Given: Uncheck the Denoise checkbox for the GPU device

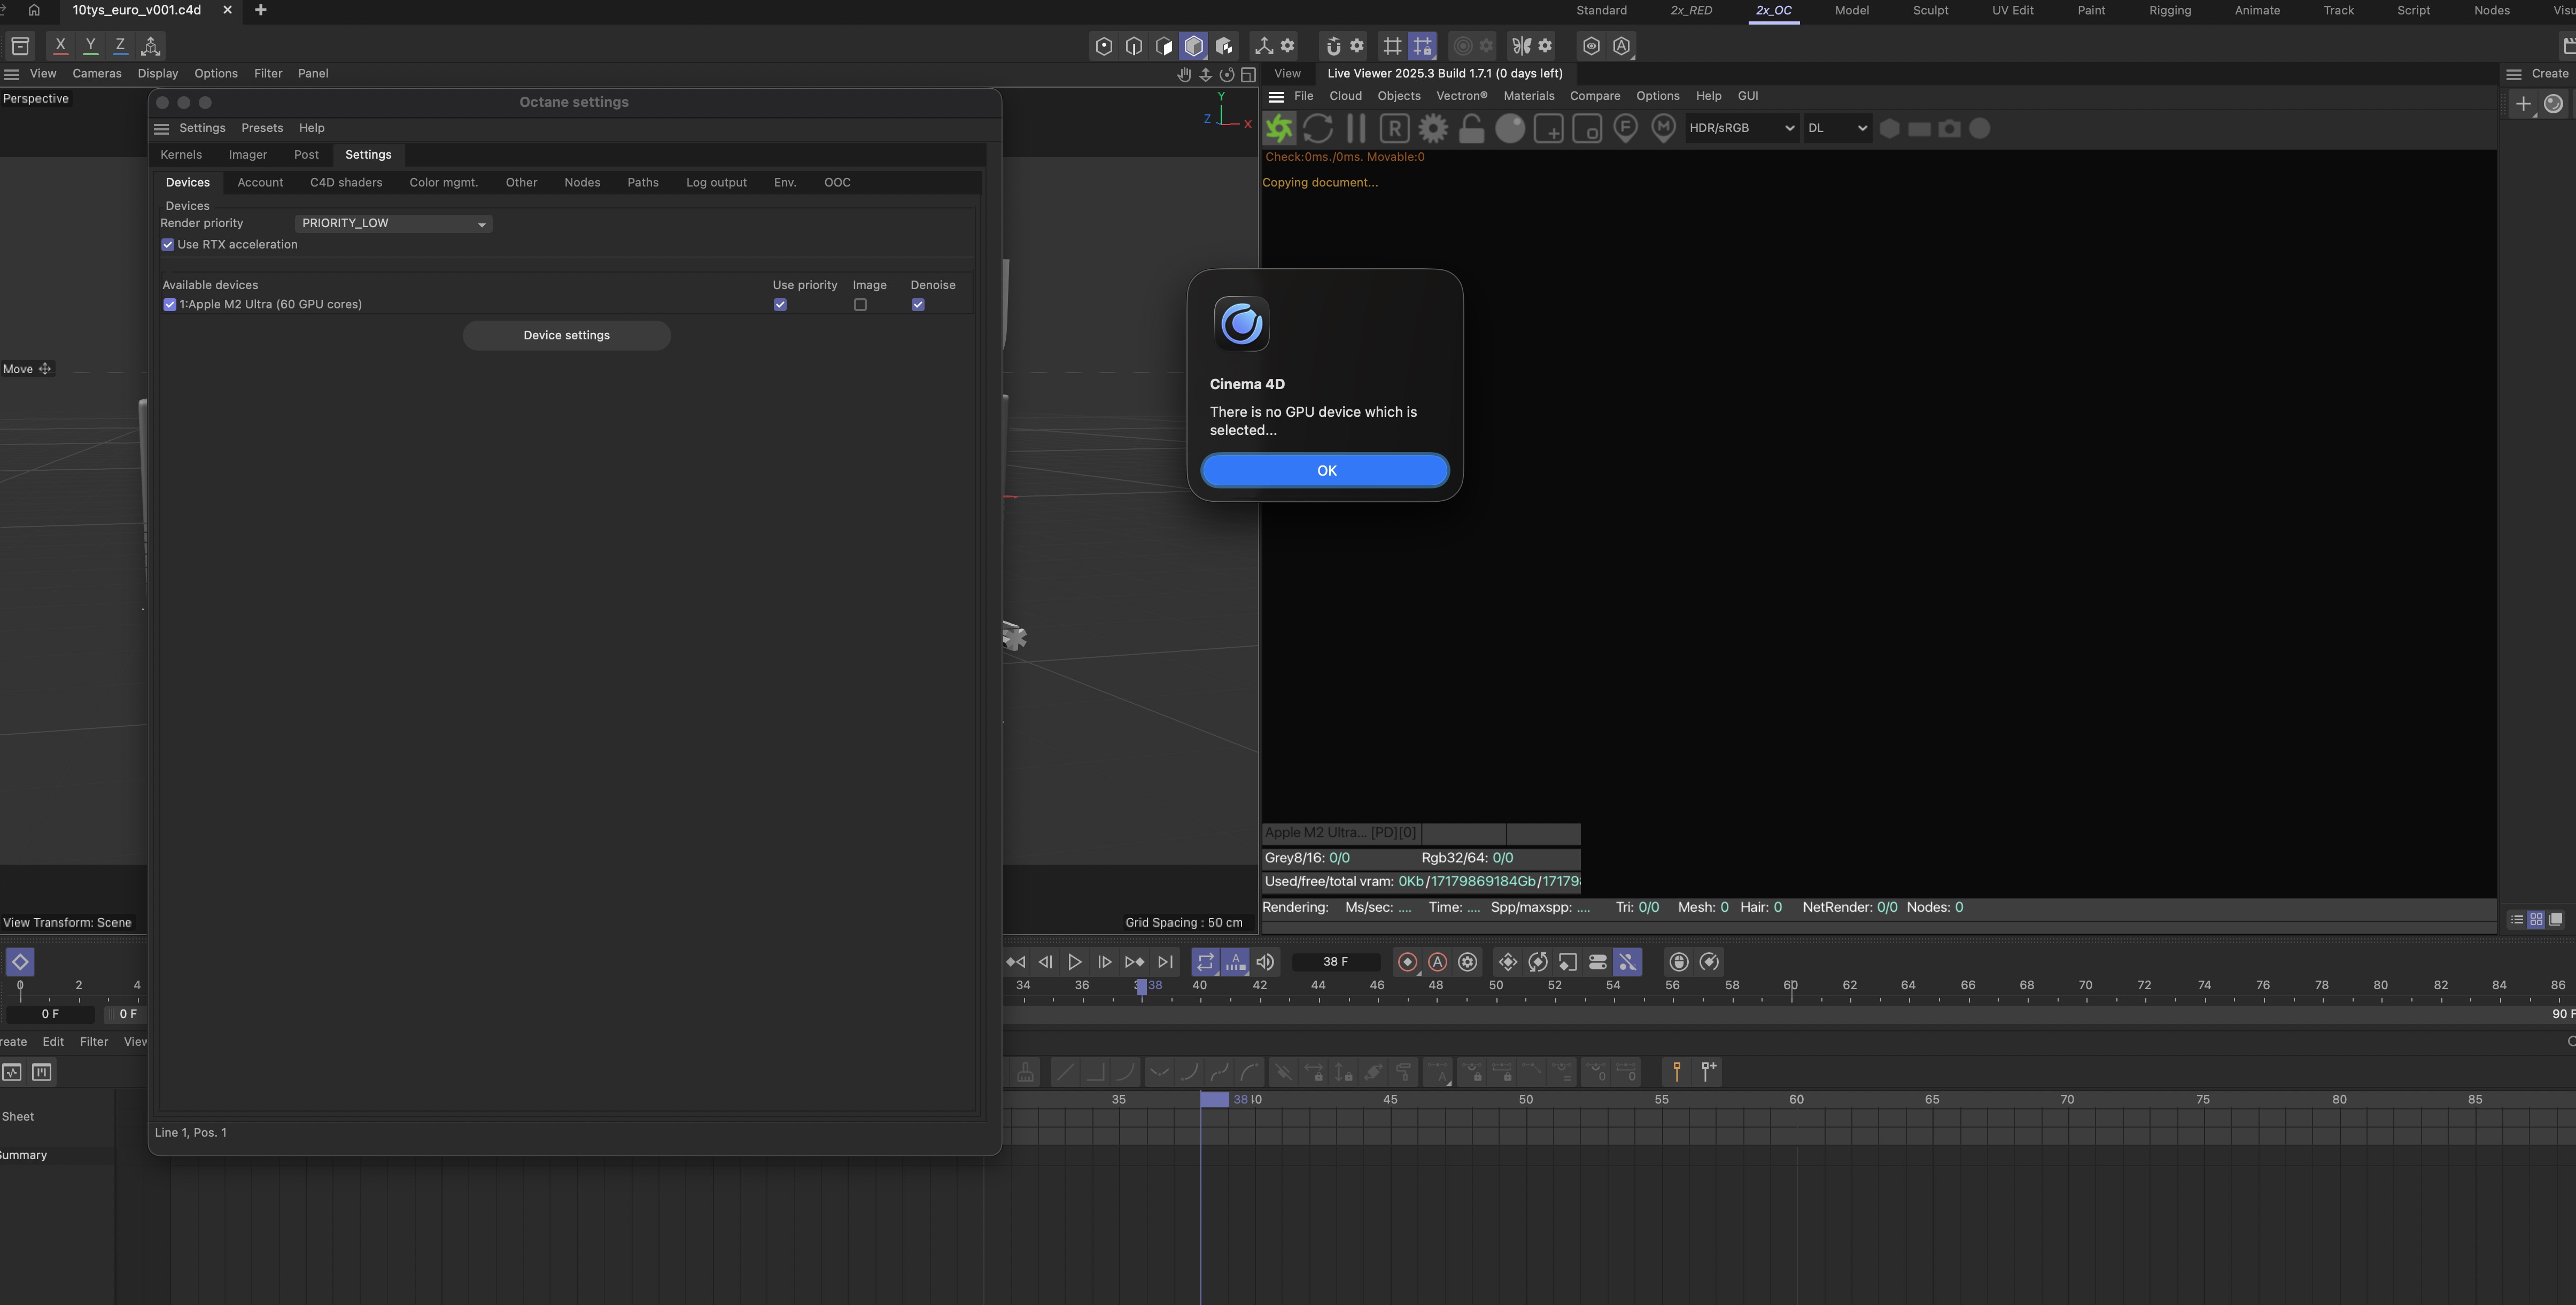Looking at the screenshot, I should 918,305.
